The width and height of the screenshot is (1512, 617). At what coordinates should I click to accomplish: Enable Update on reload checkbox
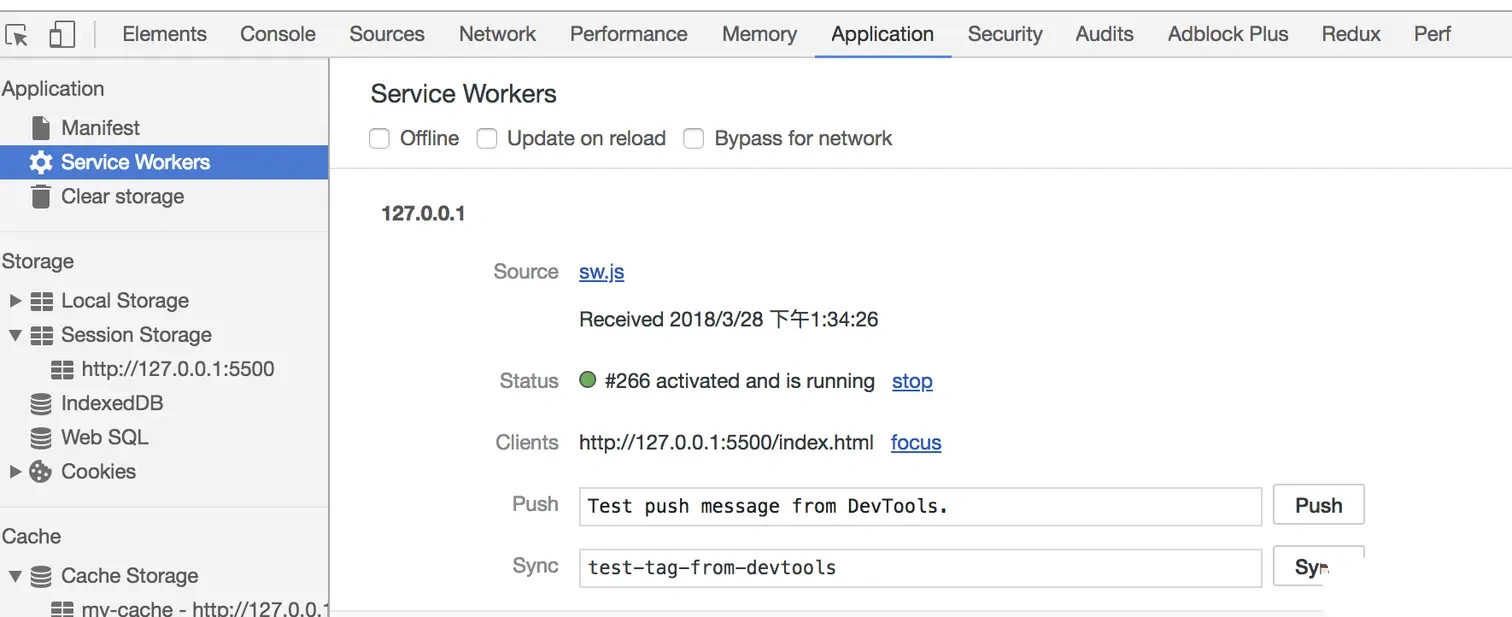[x=487, y=139]
